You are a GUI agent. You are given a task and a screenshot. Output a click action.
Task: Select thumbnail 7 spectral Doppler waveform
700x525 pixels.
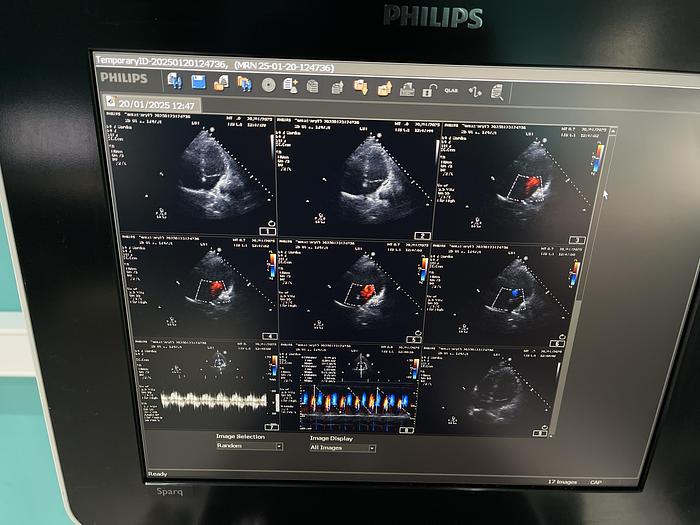point(208,386)
